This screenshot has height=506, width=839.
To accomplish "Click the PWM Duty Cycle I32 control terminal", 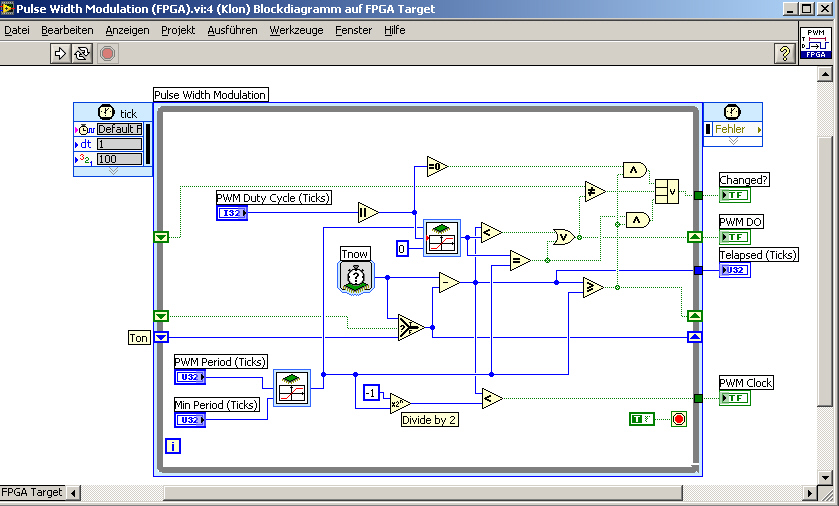I will point(232,213).
